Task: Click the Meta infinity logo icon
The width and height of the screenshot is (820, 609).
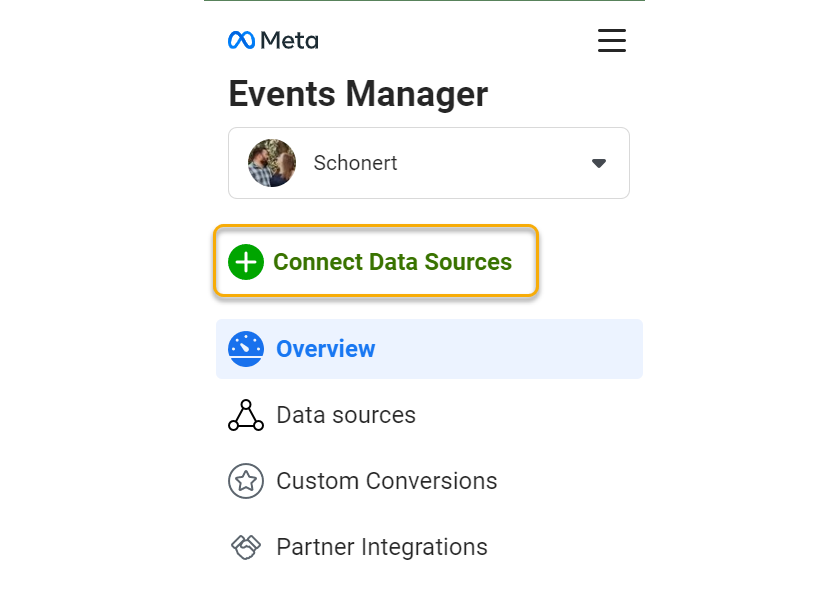Action: click(242, 41)
